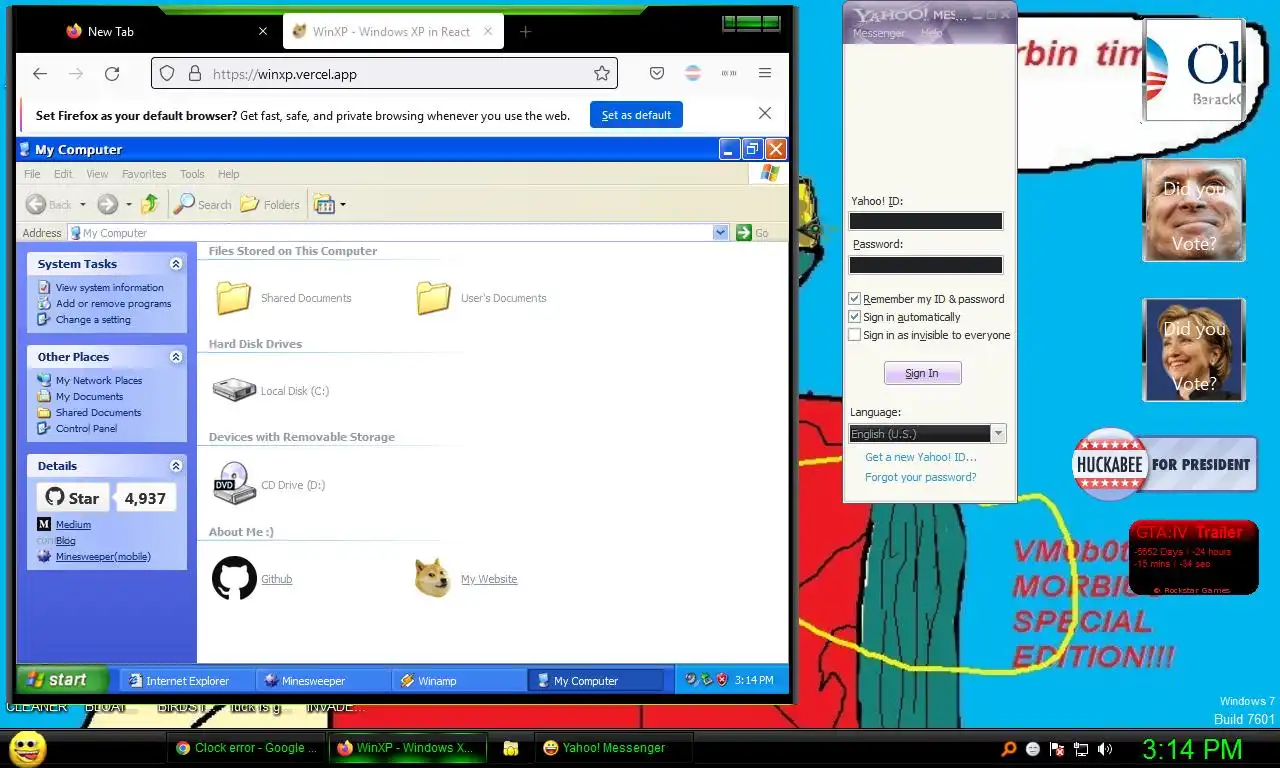Viewport: 1280px width, 768px height.
Task: Open the View menu in My Computer
Action: (97, 174)
